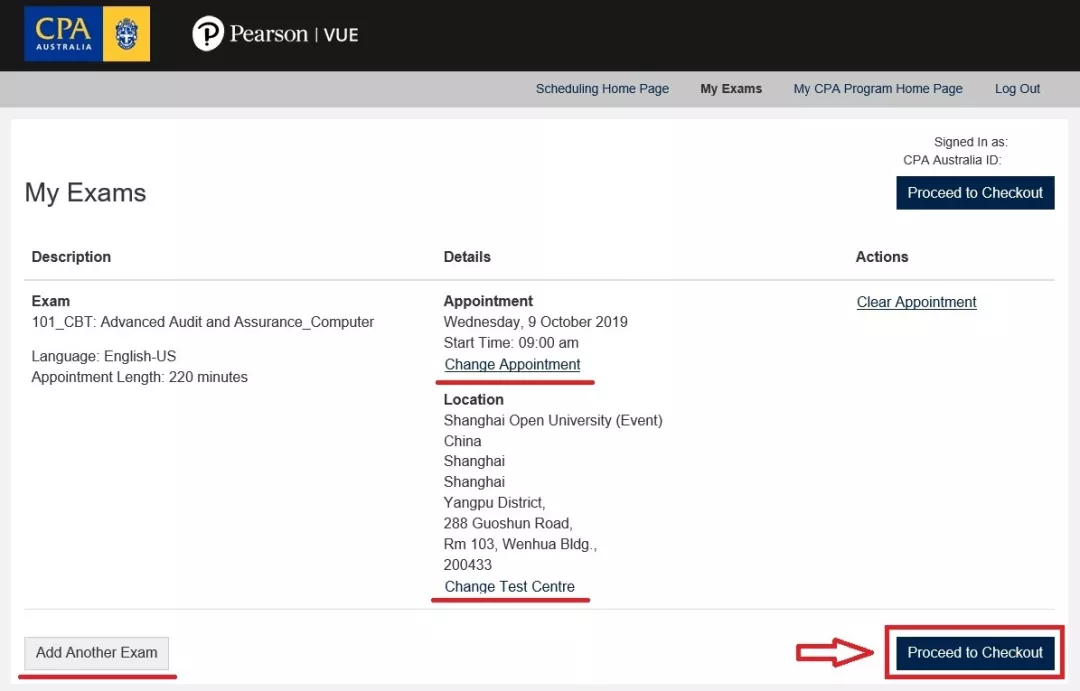This screenshot has width=1080, height=691.
Task: Click the Pearson circular P icon
Action: click(x=207, y=34)
